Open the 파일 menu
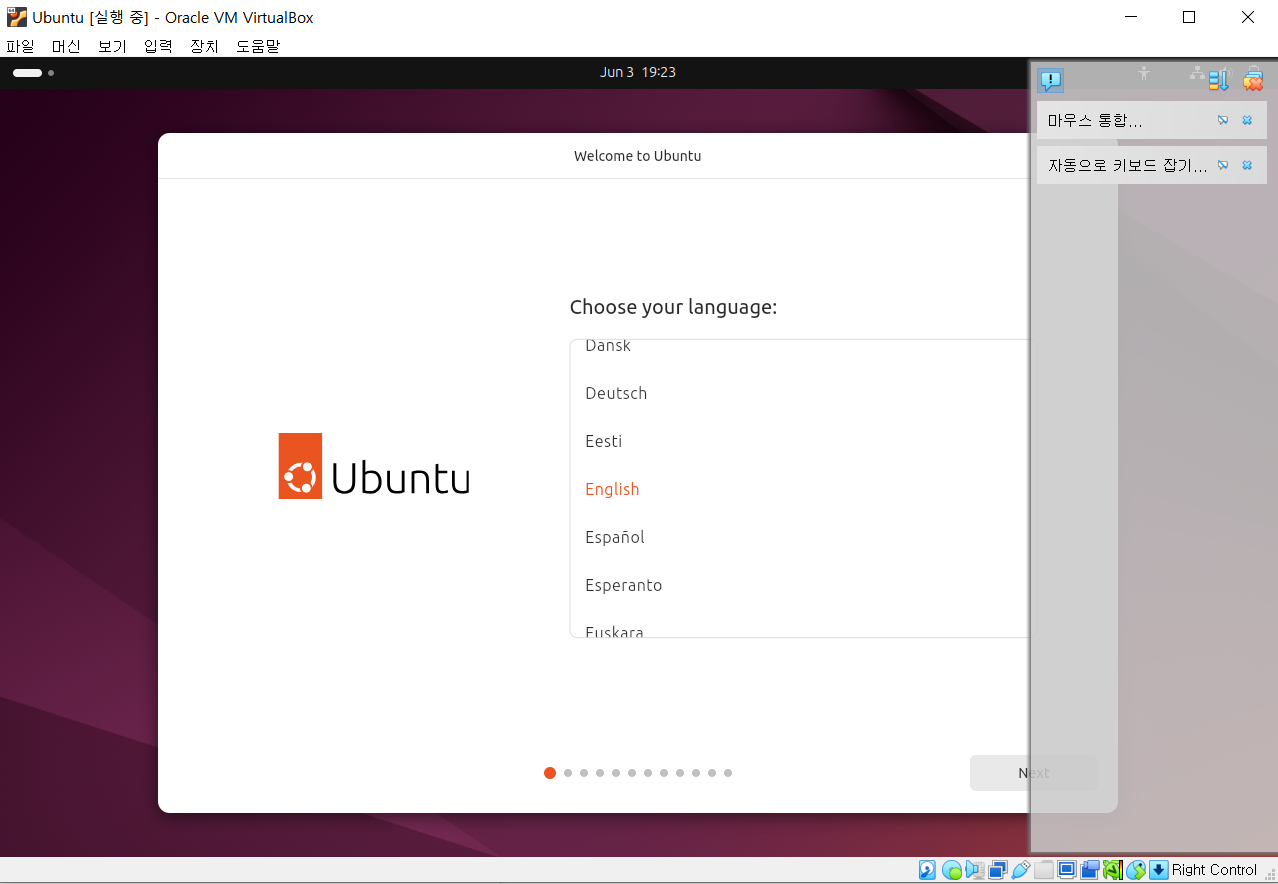Screen dimensions: 1278x884 pyautogui.click(x=20, y=46)
